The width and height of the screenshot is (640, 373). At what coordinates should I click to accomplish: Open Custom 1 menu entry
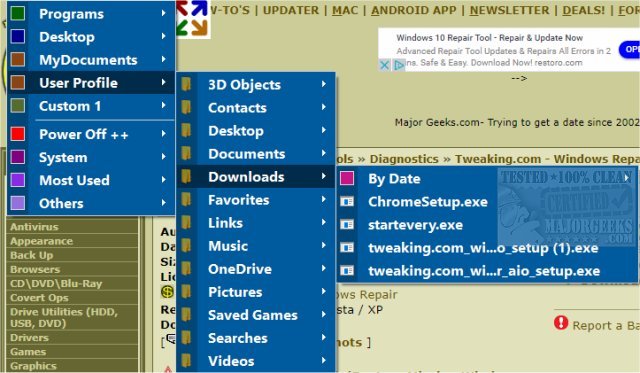91,106
